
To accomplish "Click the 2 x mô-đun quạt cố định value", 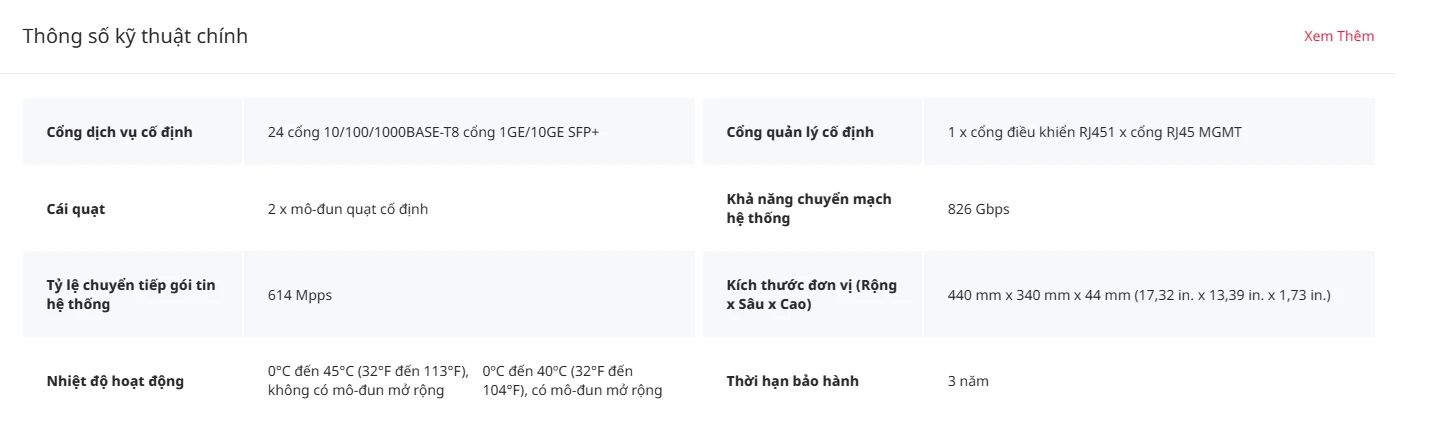I will click(x=348, y=209).
